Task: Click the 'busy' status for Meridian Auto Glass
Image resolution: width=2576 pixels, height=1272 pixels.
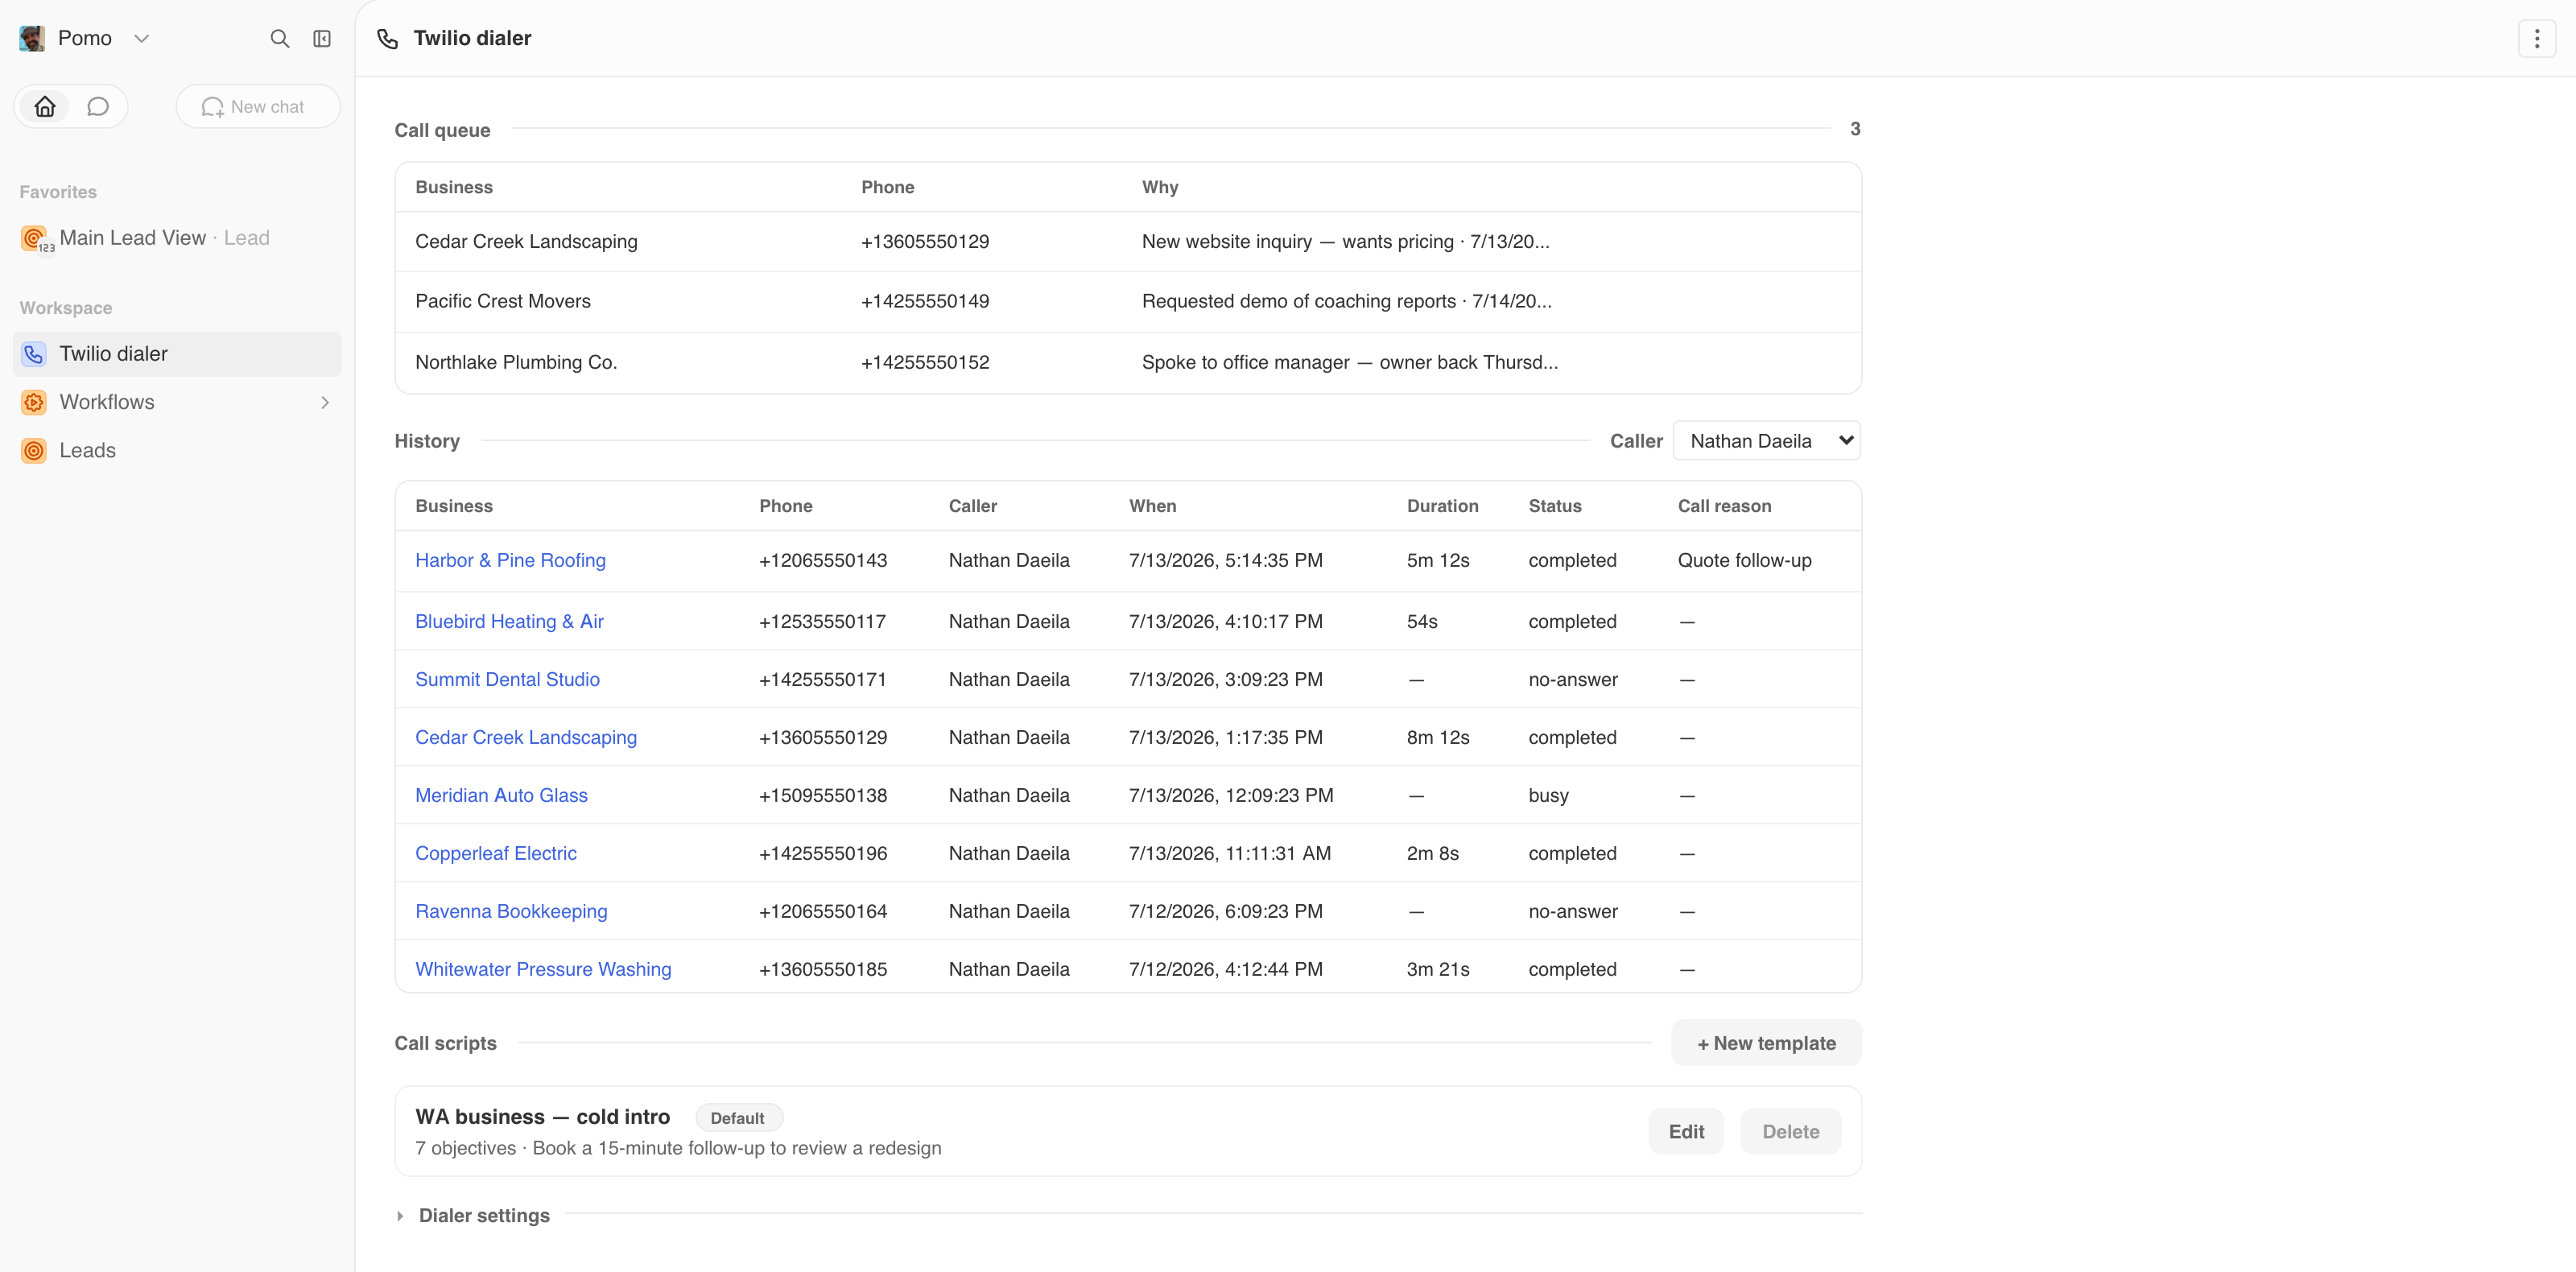Action: pos(1548,795)
